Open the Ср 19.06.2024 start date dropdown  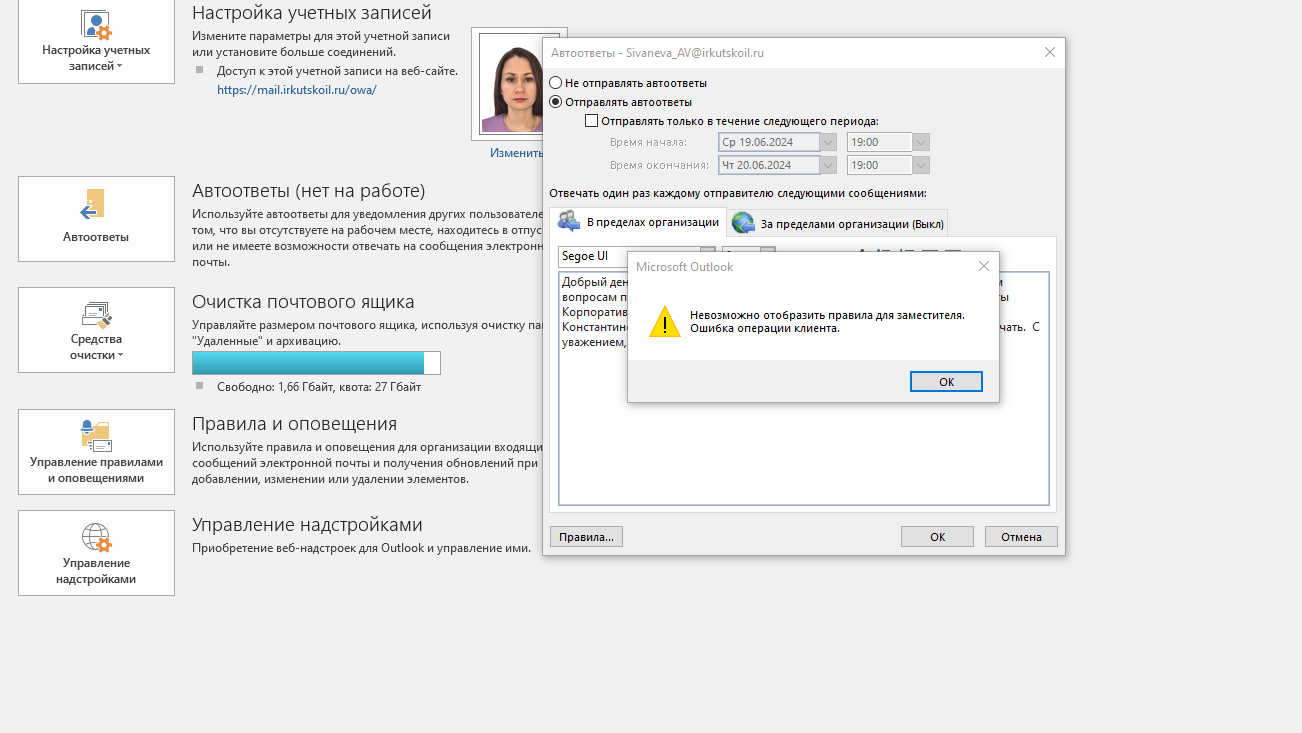[x=828, y=142]
